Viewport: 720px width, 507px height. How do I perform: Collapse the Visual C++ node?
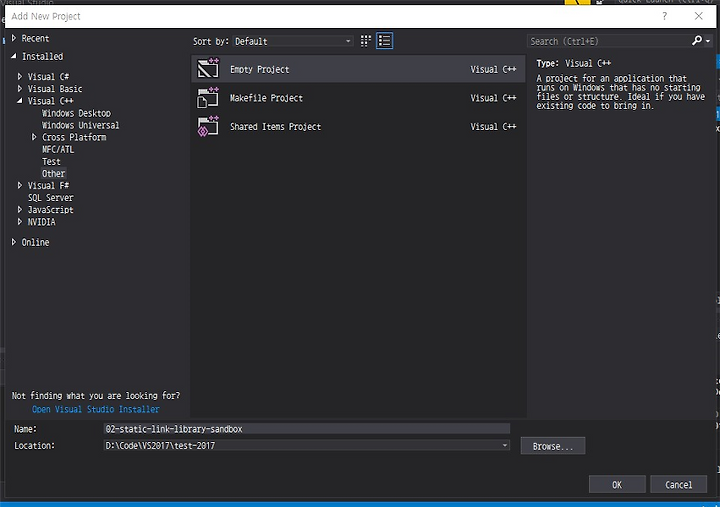(20, 101)
